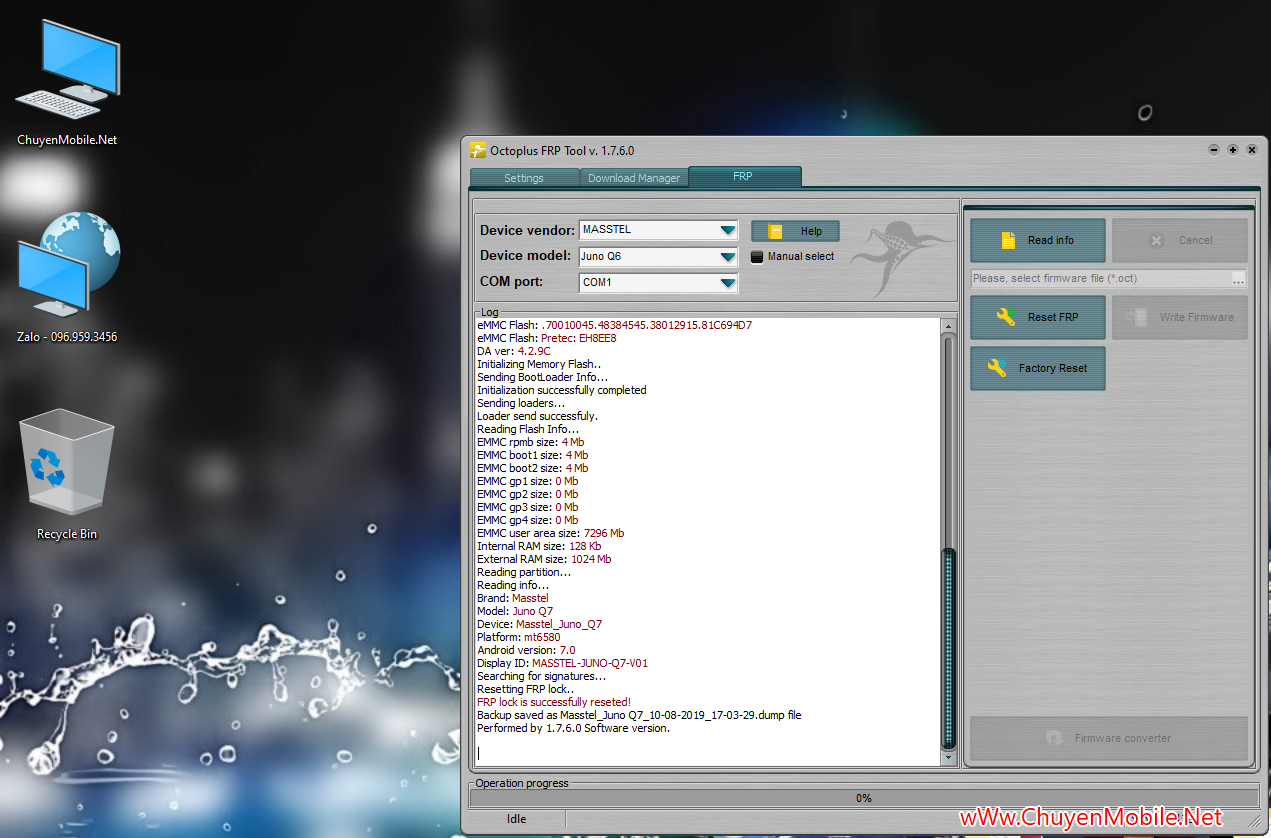Click log line 'Resetting FRP lock..'
The height and width of the screenshot is (838, 1271).
click(x=526, y=689)
